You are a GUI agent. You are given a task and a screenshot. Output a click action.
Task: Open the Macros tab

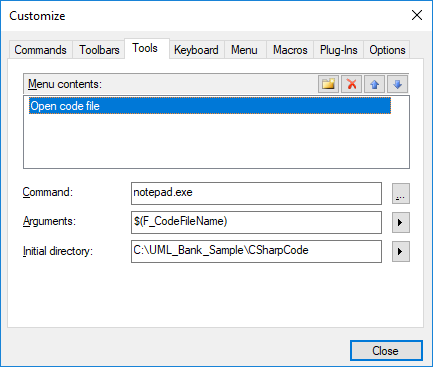[x=290, y=50]
